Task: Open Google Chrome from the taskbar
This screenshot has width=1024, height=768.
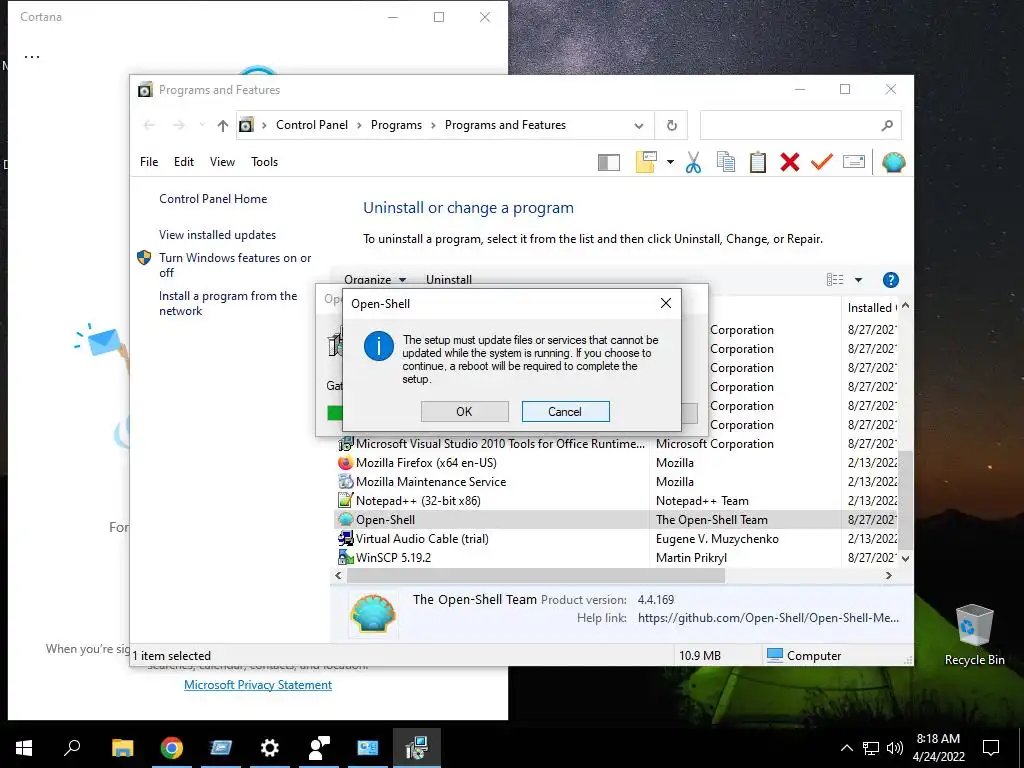Action: coord(172,748)
